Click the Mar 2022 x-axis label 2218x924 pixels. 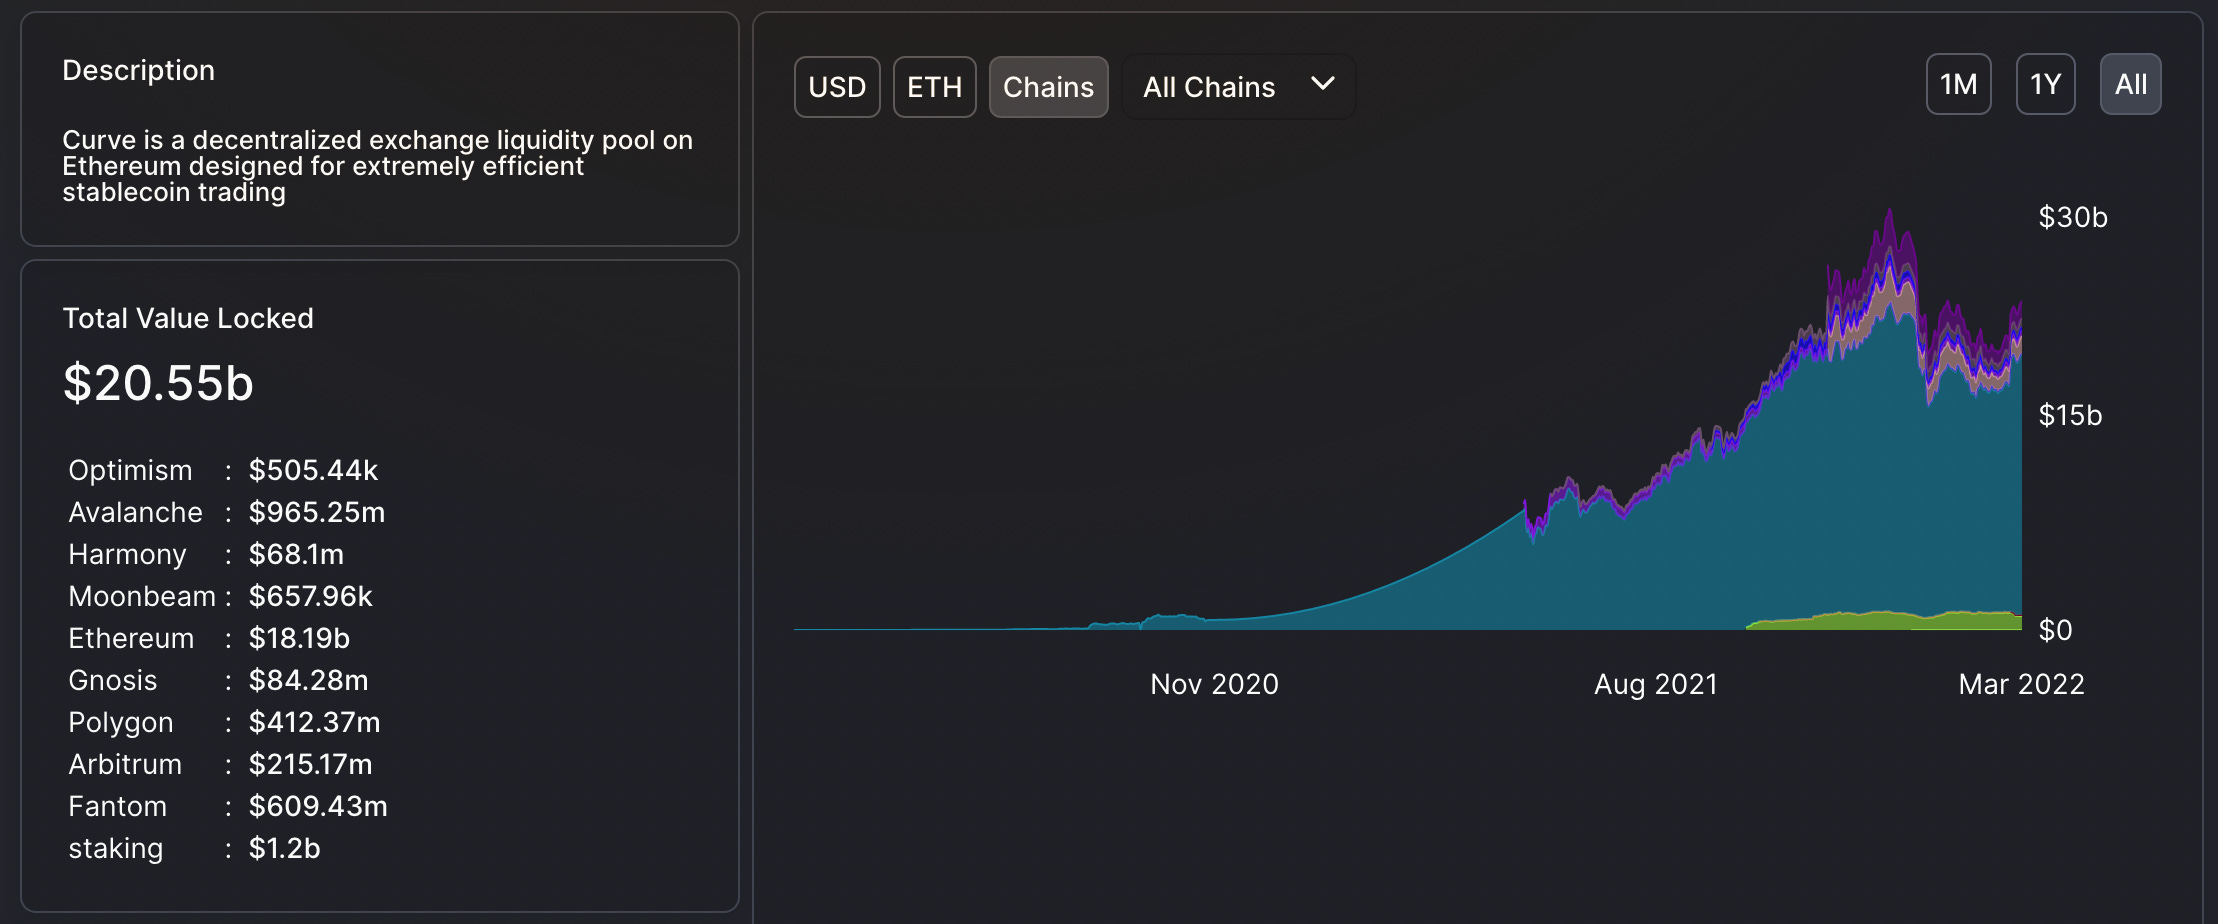[x=2021, y=684]
